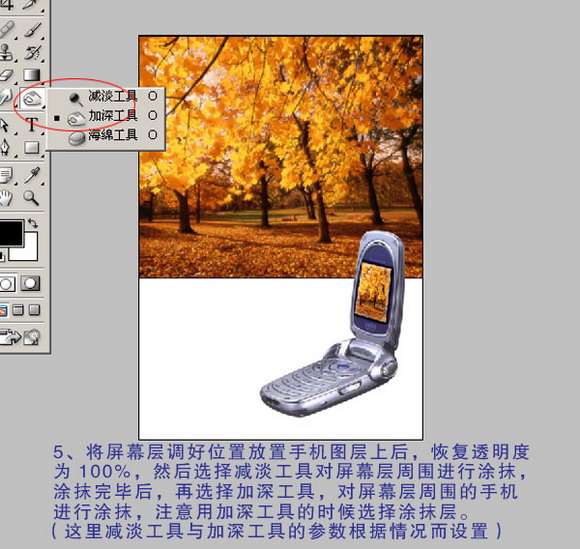
Task: Select the Eyedropper tool
Action: click(33, 175)
